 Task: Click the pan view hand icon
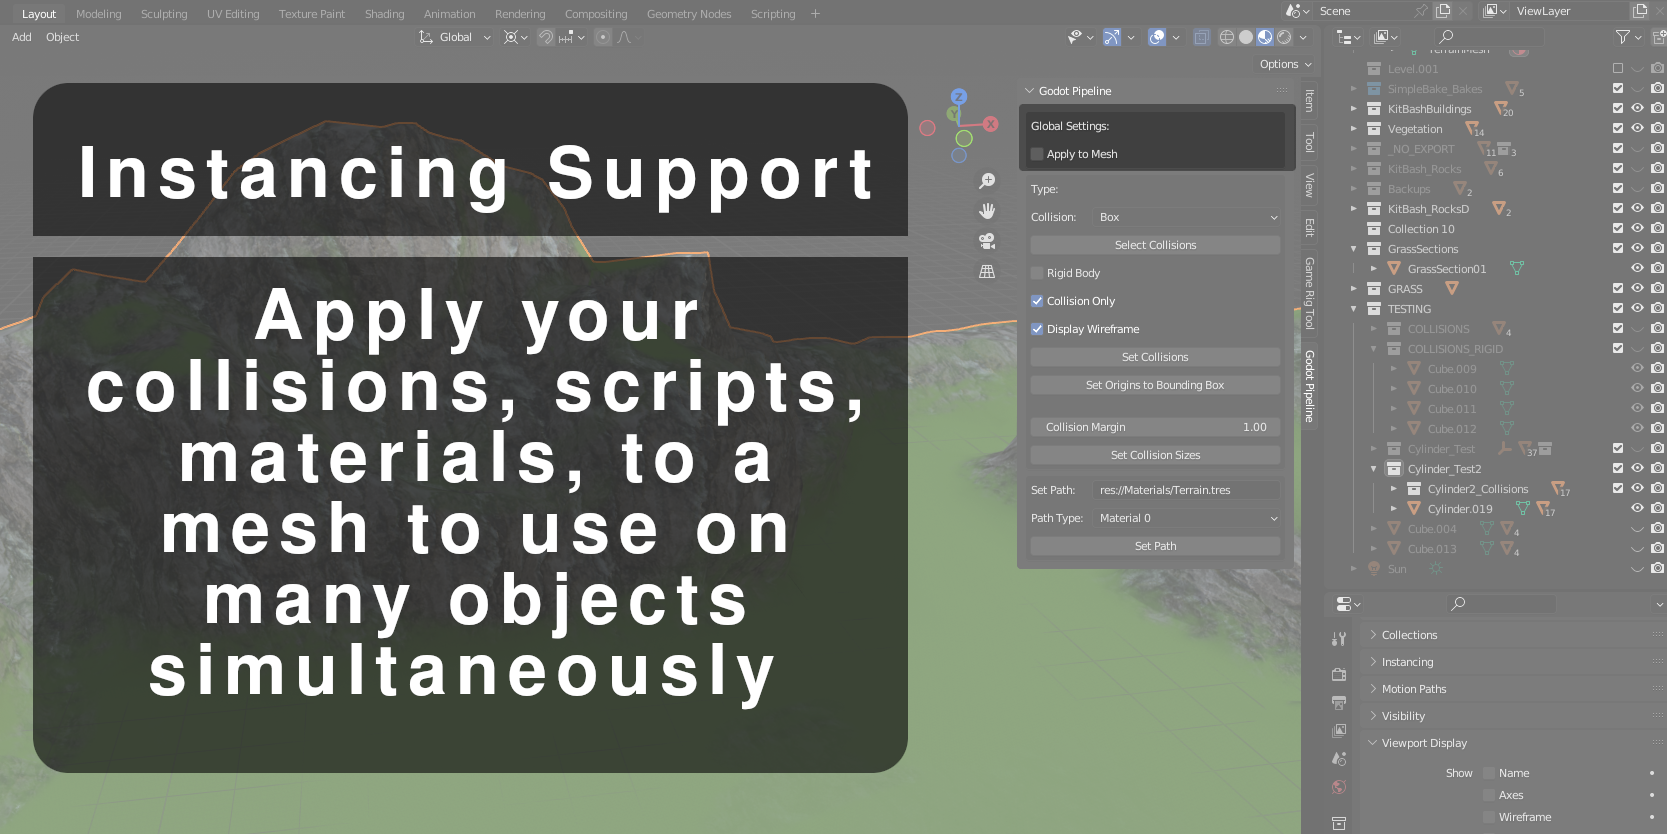point(987,211)
